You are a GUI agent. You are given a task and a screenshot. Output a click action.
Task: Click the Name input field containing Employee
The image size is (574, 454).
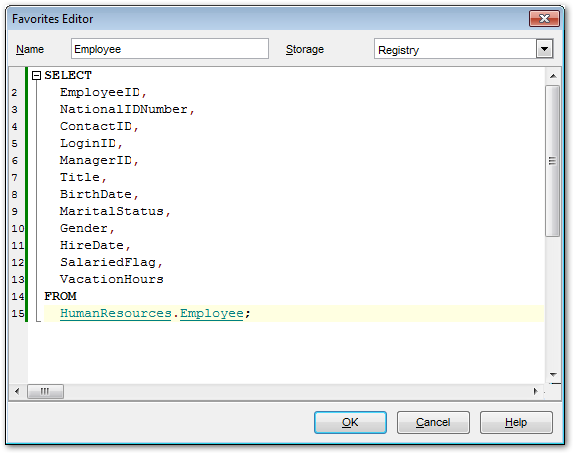pos(170,49)
